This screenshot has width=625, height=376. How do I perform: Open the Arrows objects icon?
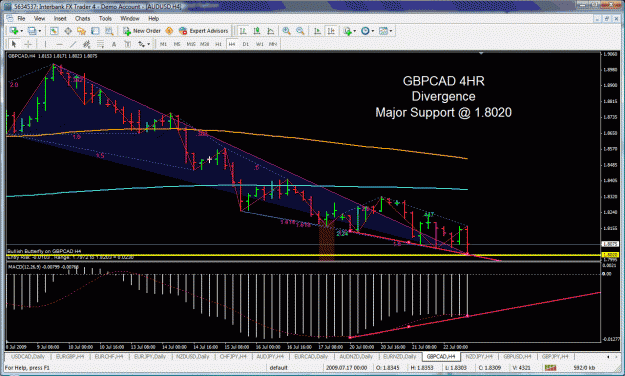(x=142, y=44)
